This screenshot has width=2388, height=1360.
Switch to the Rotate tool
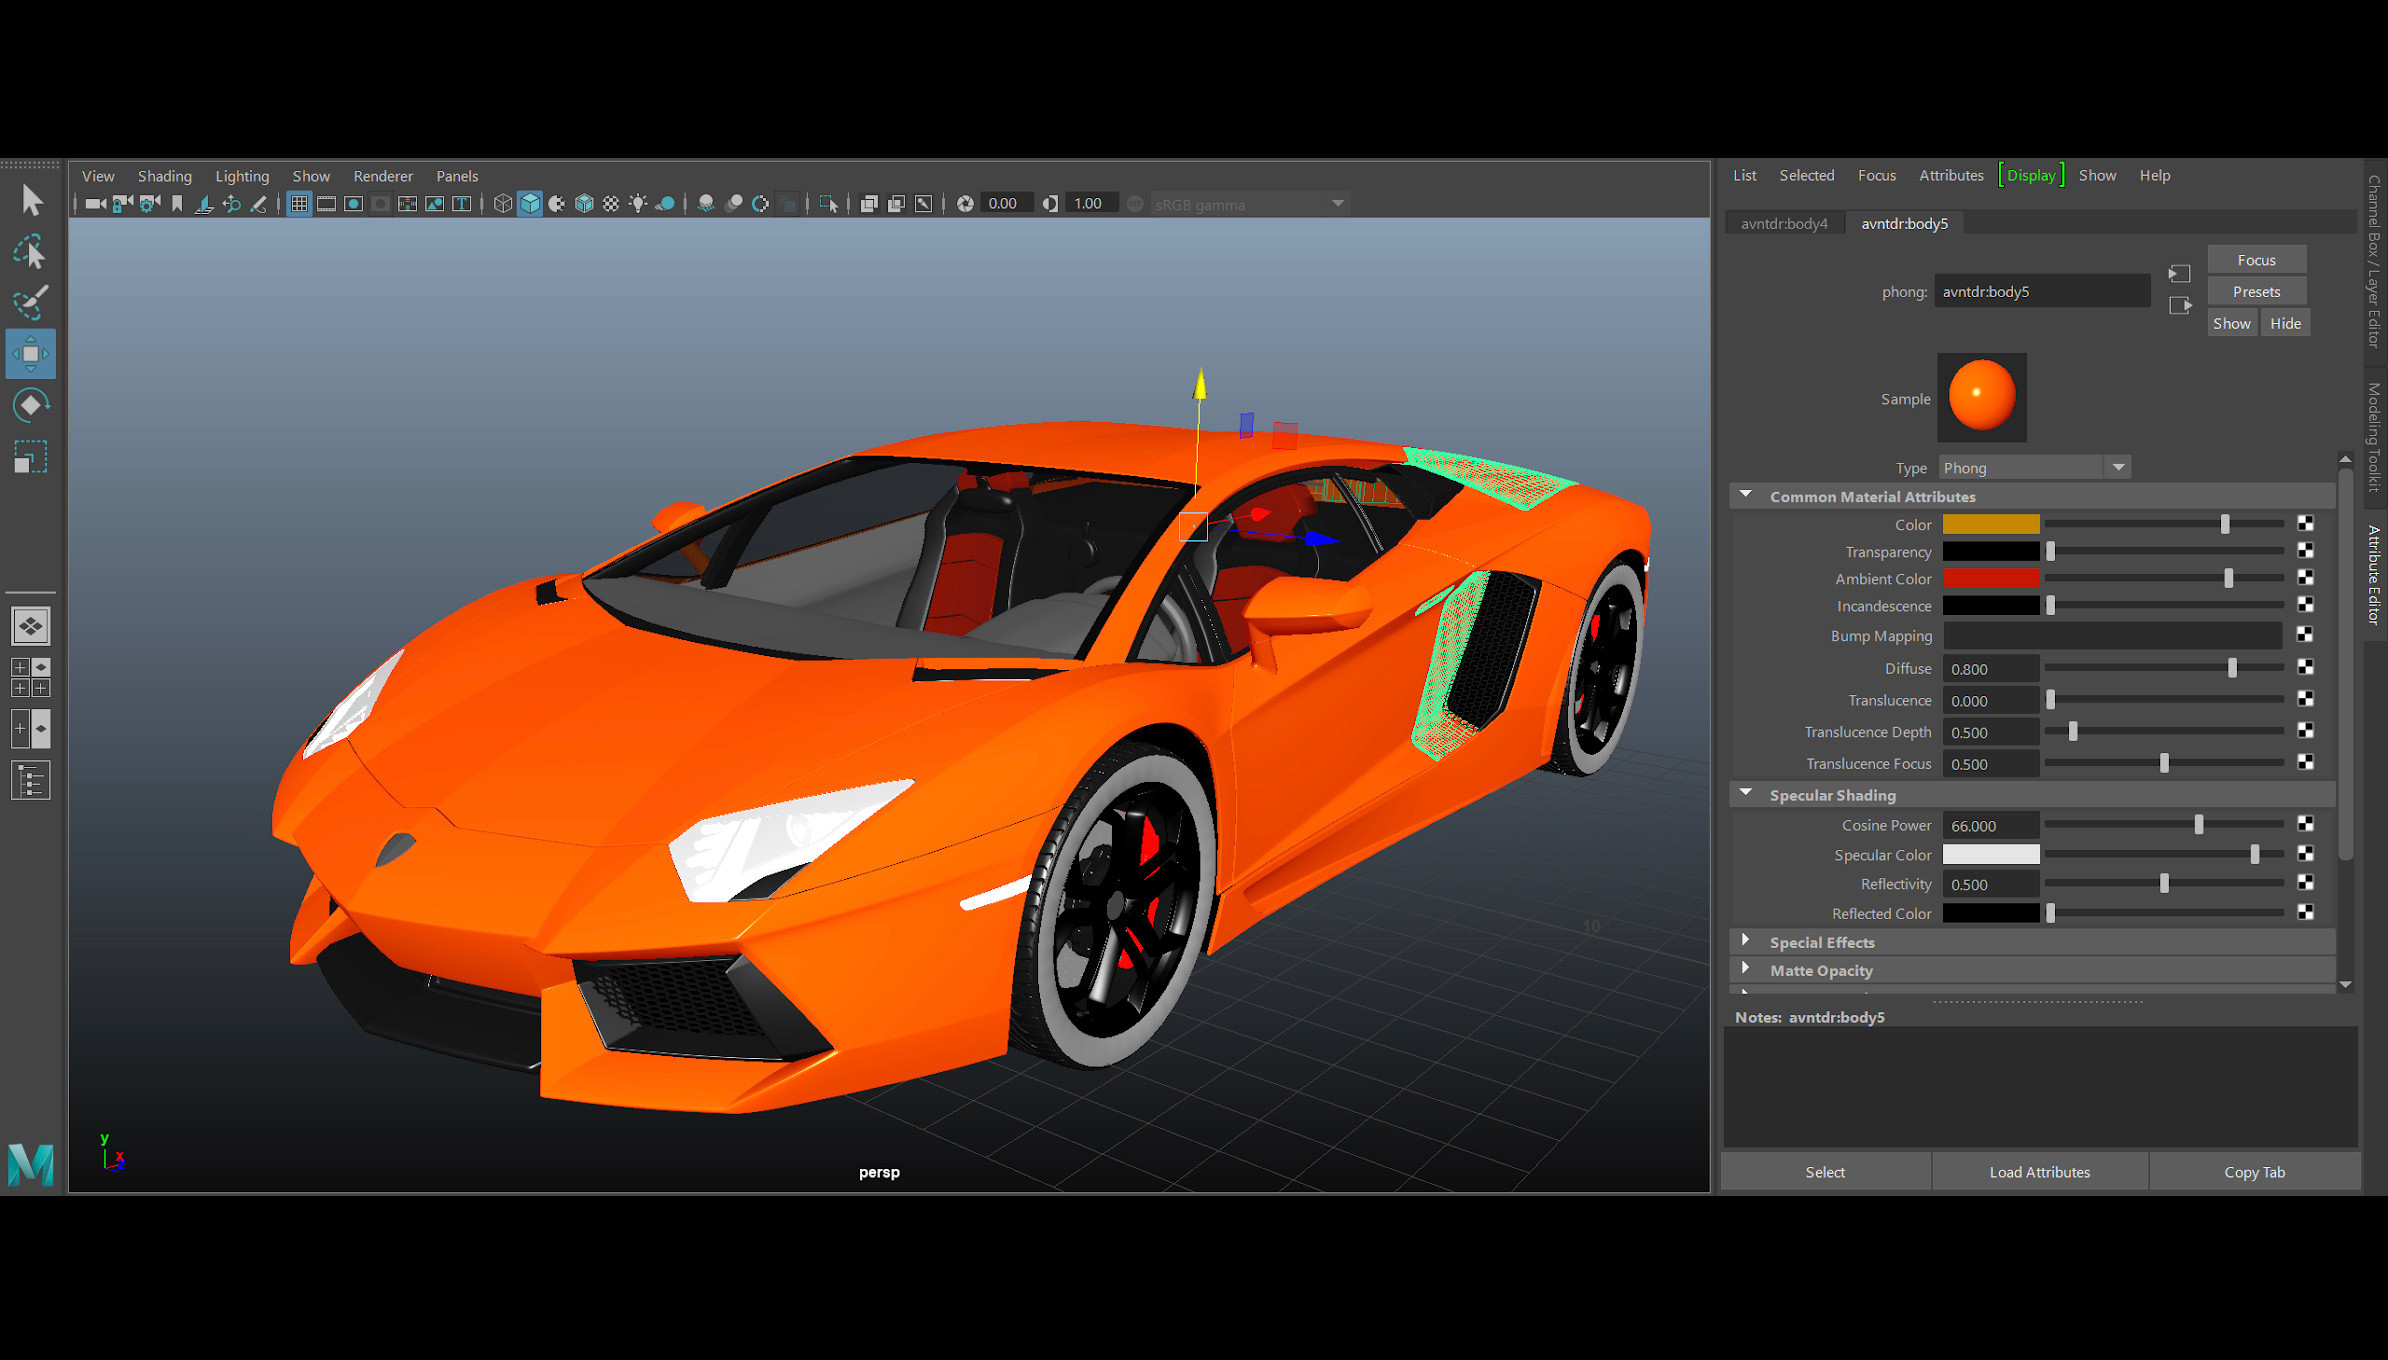pos(31,405)
